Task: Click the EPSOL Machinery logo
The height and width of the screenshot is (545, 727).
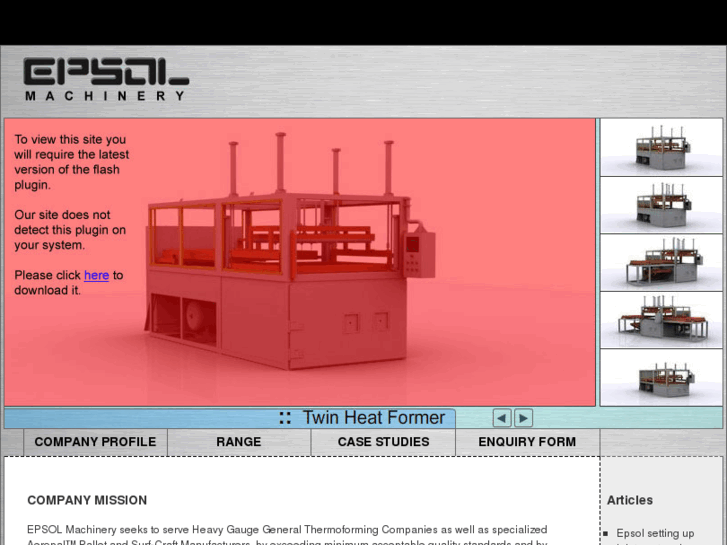Action: [x=106, y=79]
